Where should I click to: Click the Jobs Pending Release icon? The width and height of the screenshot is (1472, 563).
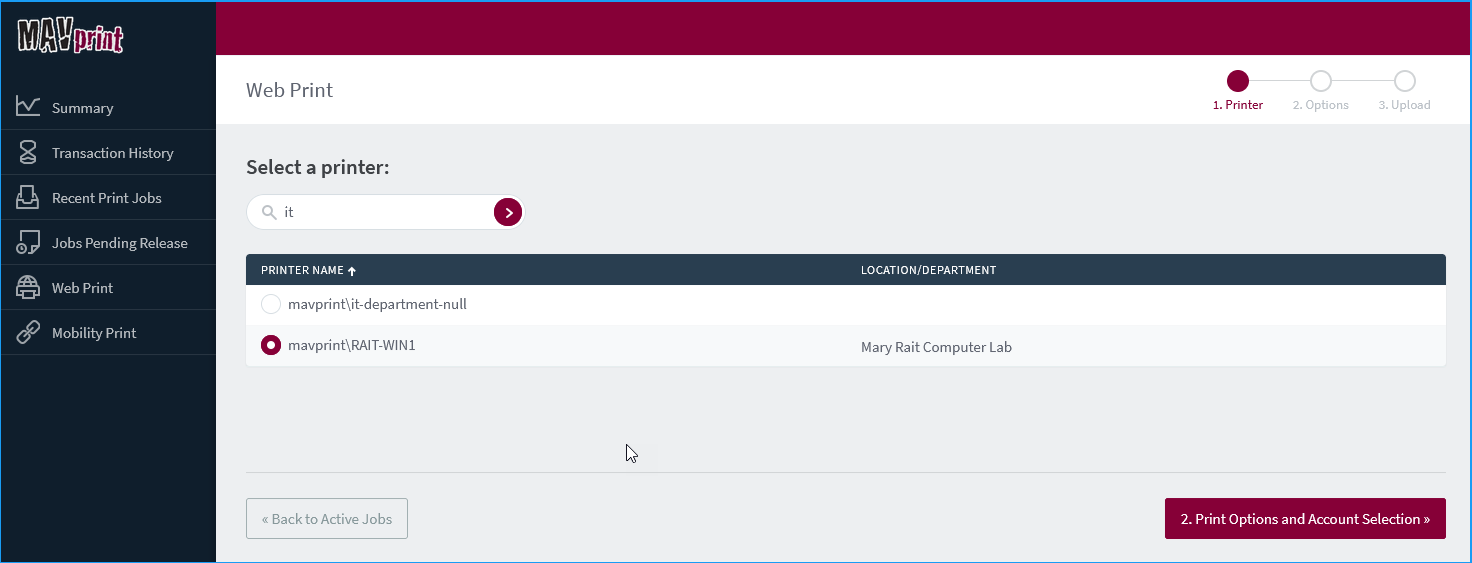click(x=28, y=243)
